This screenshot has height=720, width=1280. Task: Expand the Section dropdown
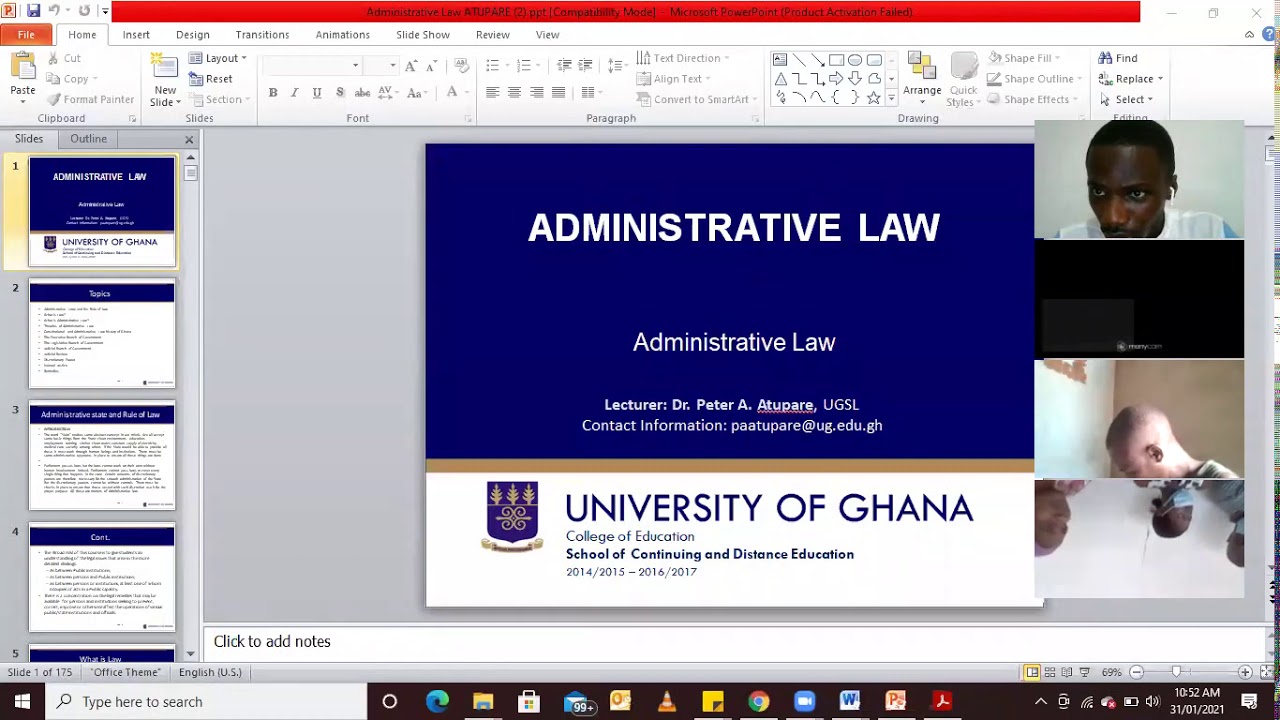pyautogui.click(x=219, y=99)
